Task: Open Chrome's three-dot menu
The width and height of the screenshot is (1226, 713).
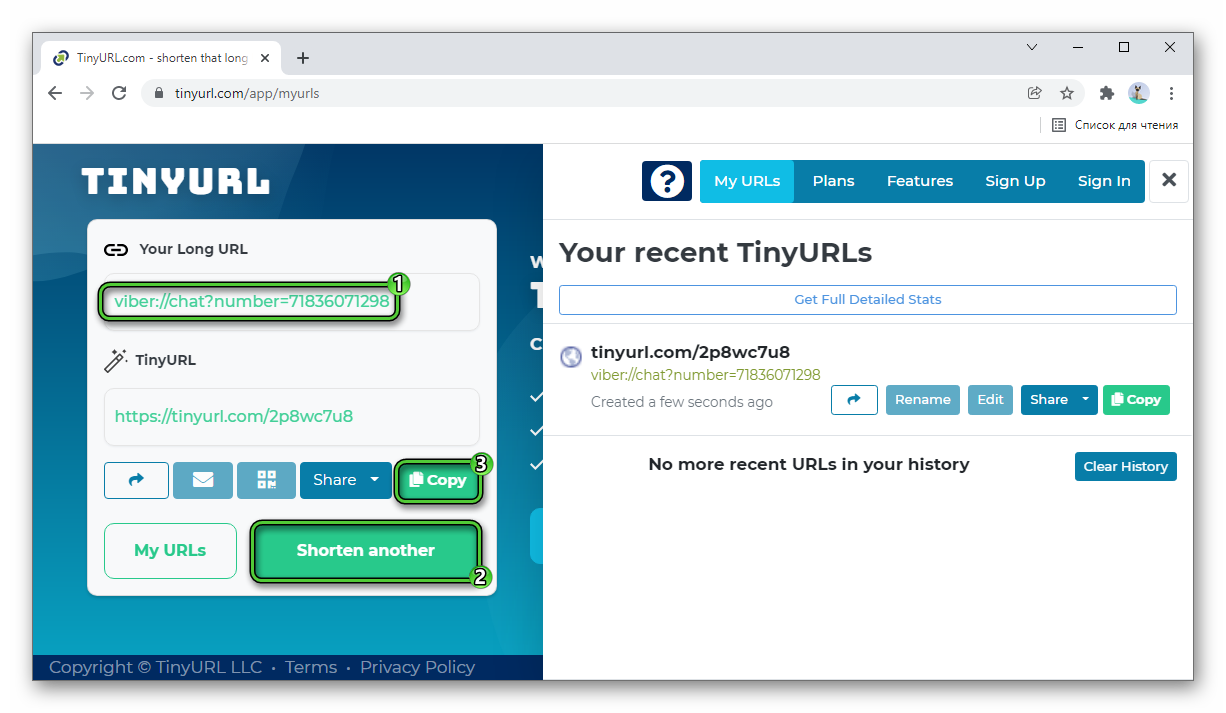Action: point(1171,93)
